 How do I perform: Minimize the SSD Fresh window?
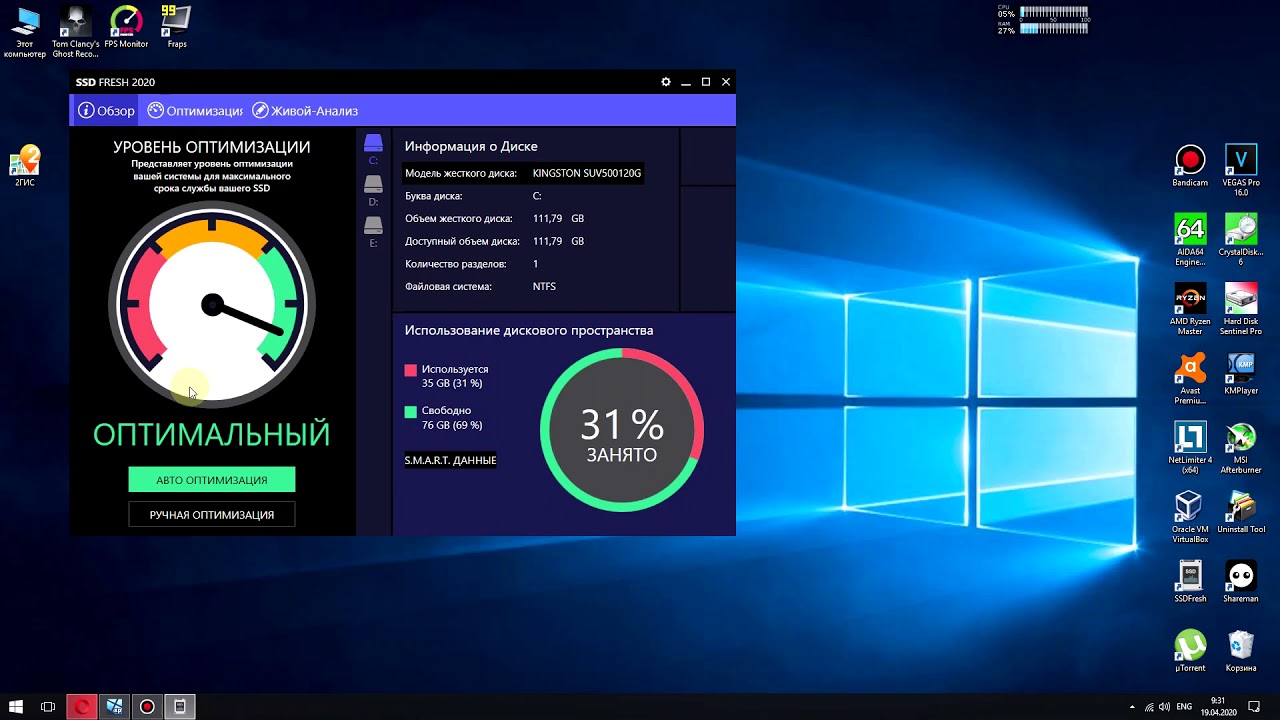(x=686, y=82)
